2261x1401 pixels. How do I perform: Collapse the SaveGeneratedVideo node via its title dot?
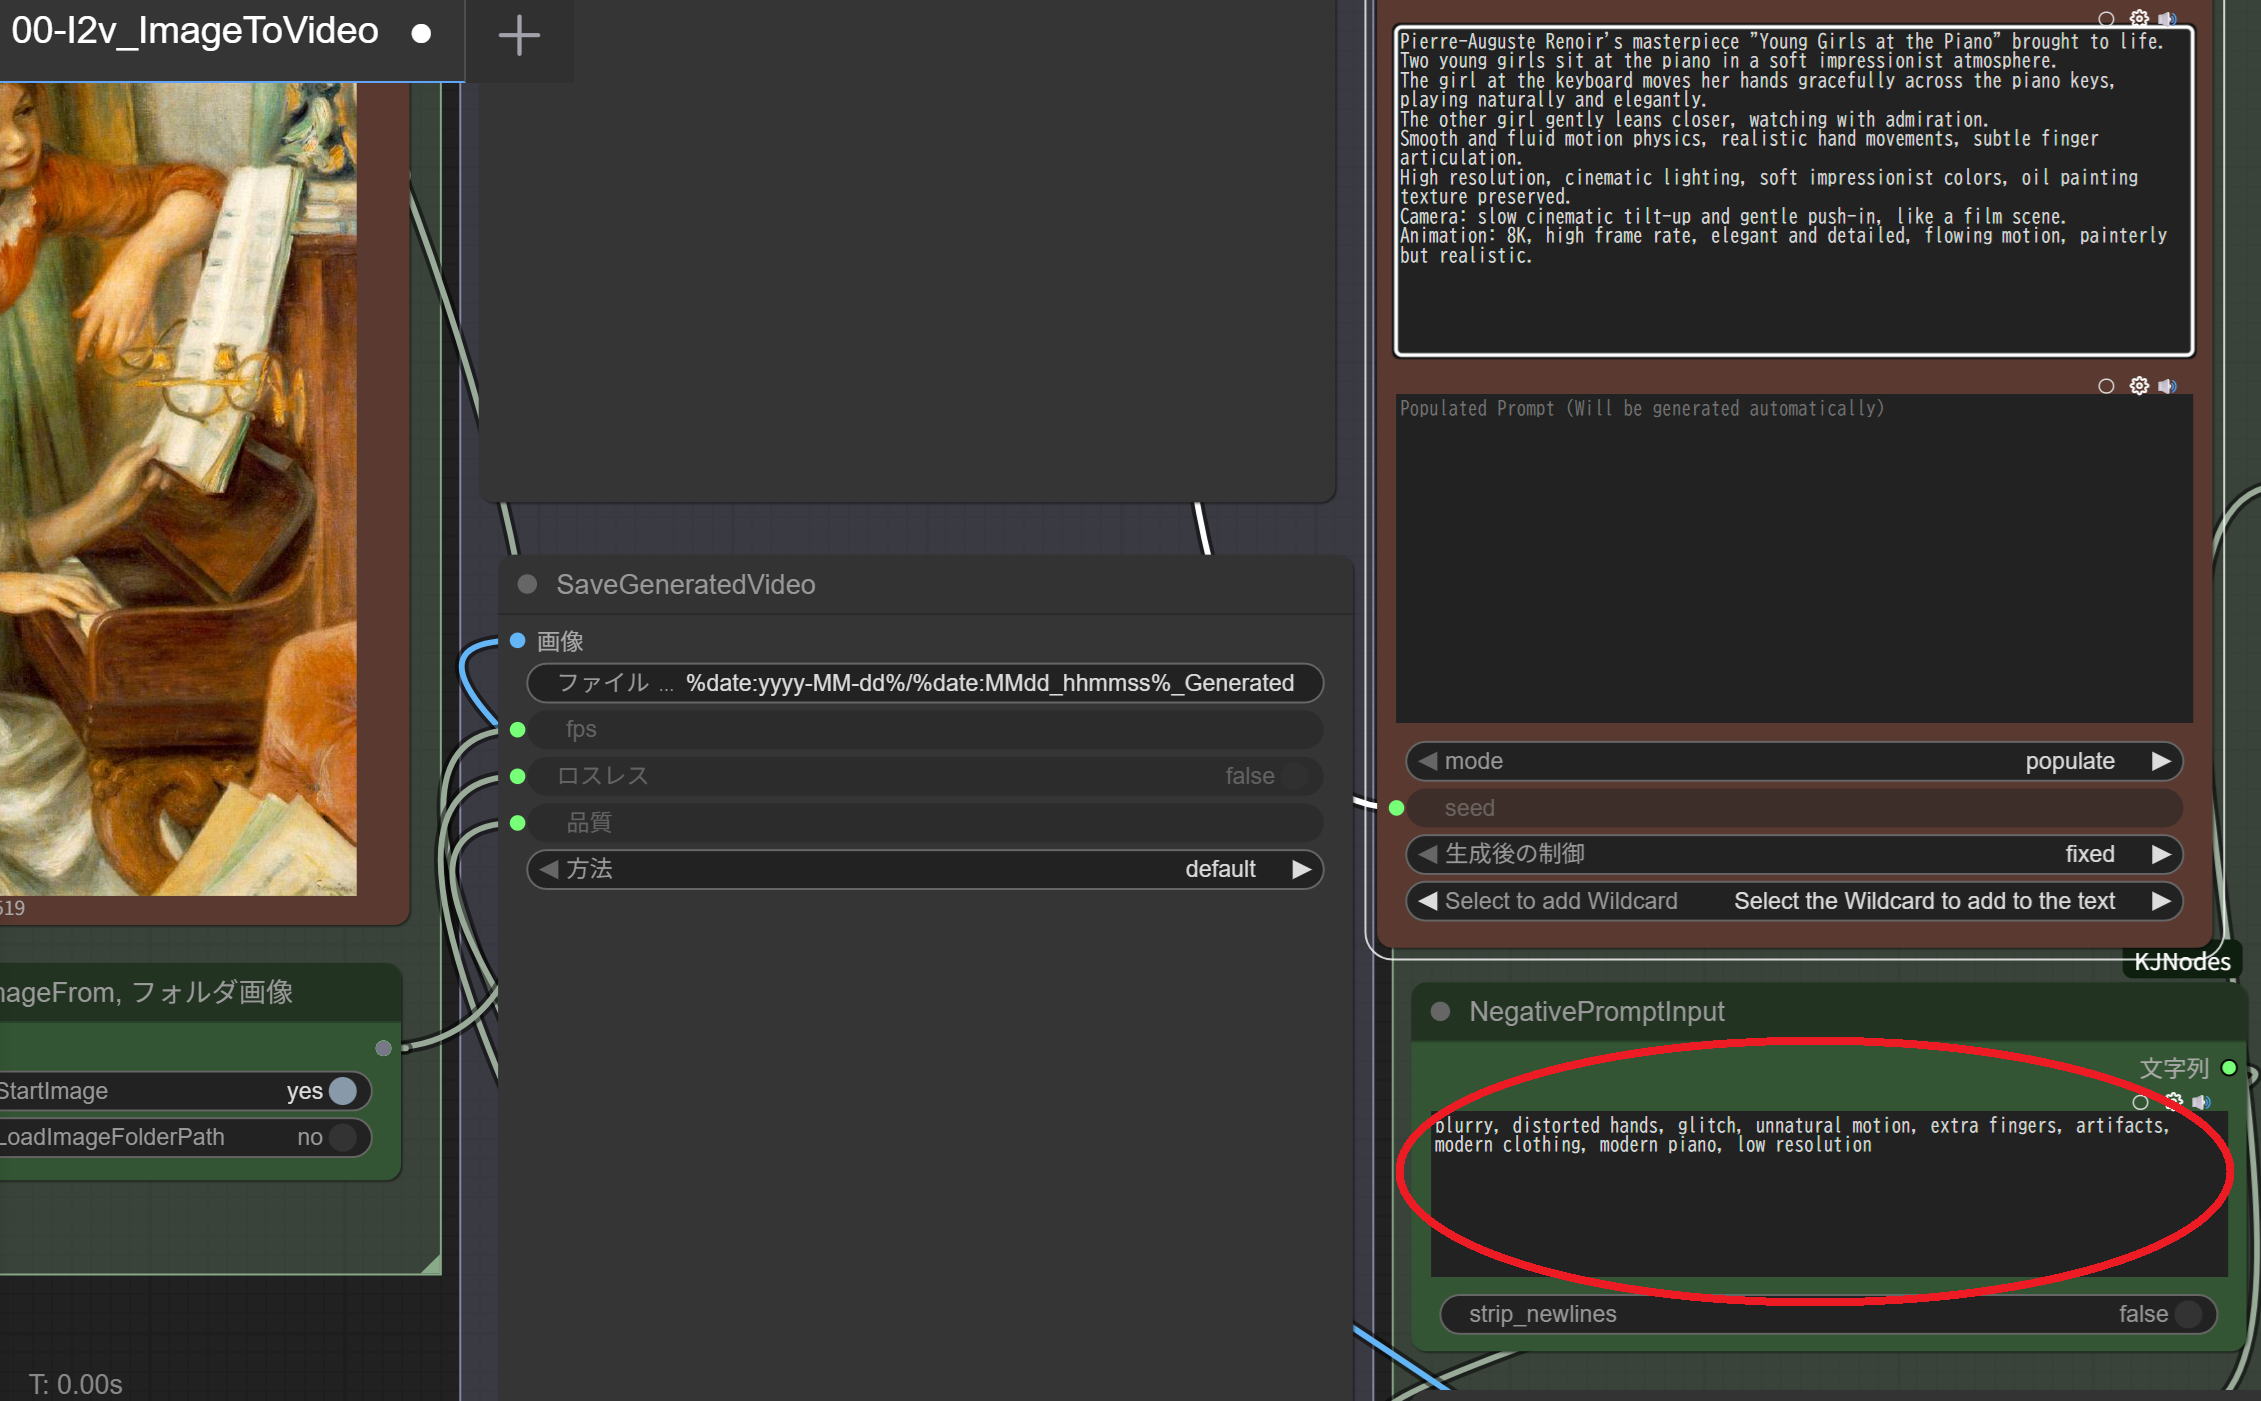[528, 584]
